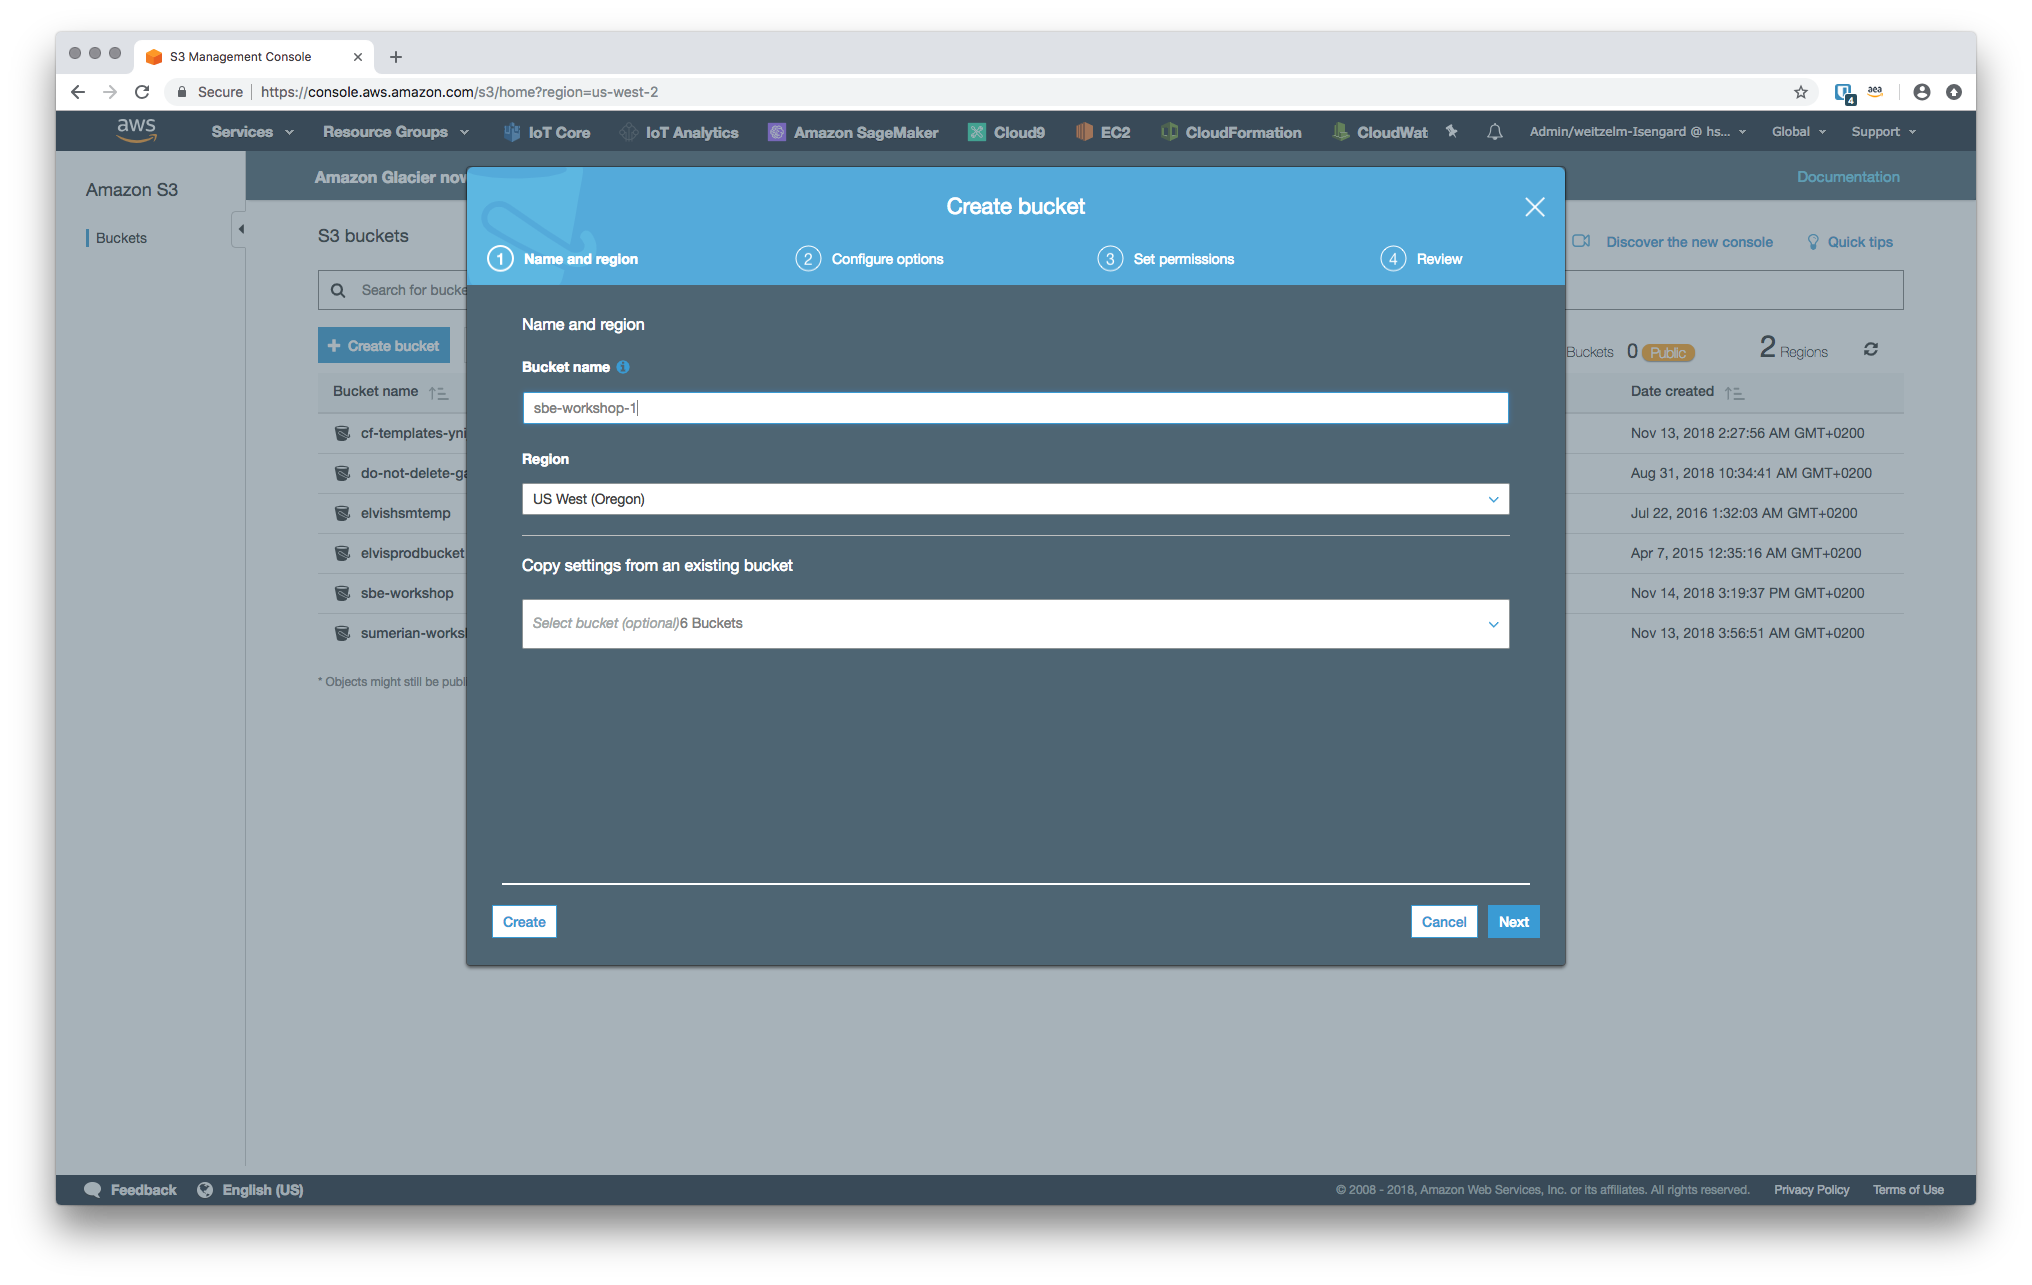Open CloudFormation shortcut icon

pyautogui.click(x=1168, y=132)
